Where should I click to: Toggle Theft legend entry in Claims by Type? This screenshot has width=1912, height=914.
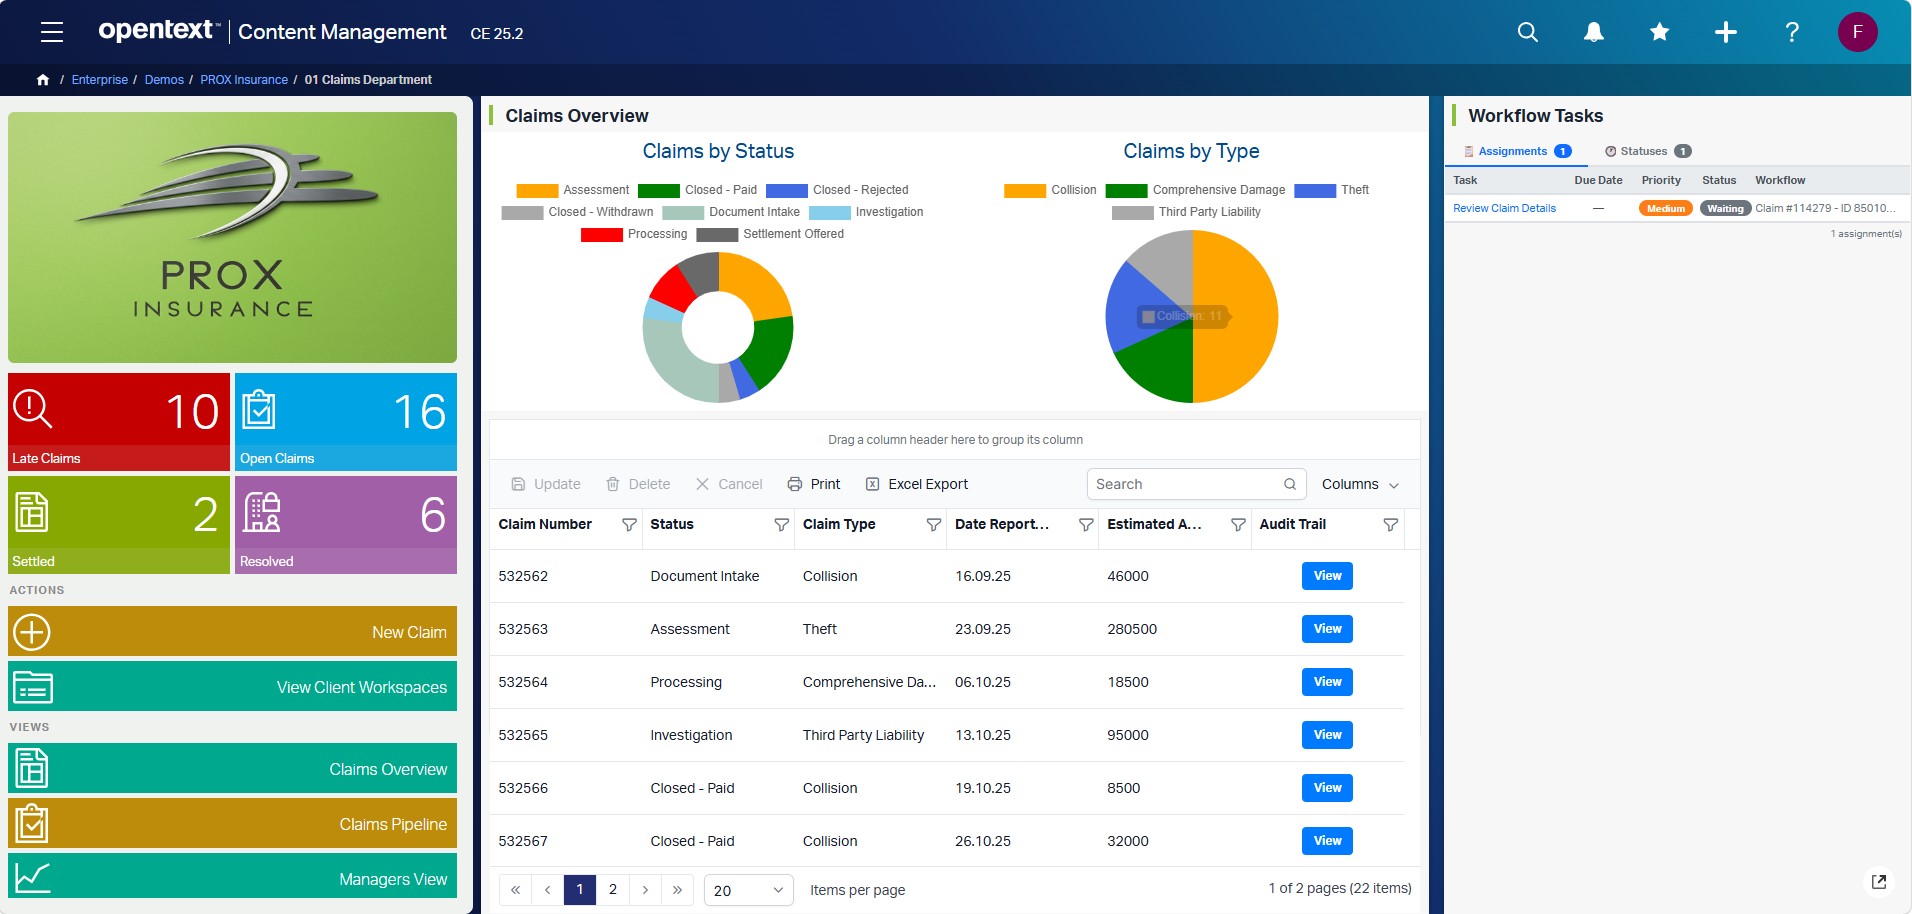pyautogui.click(x=1331, y=190)
